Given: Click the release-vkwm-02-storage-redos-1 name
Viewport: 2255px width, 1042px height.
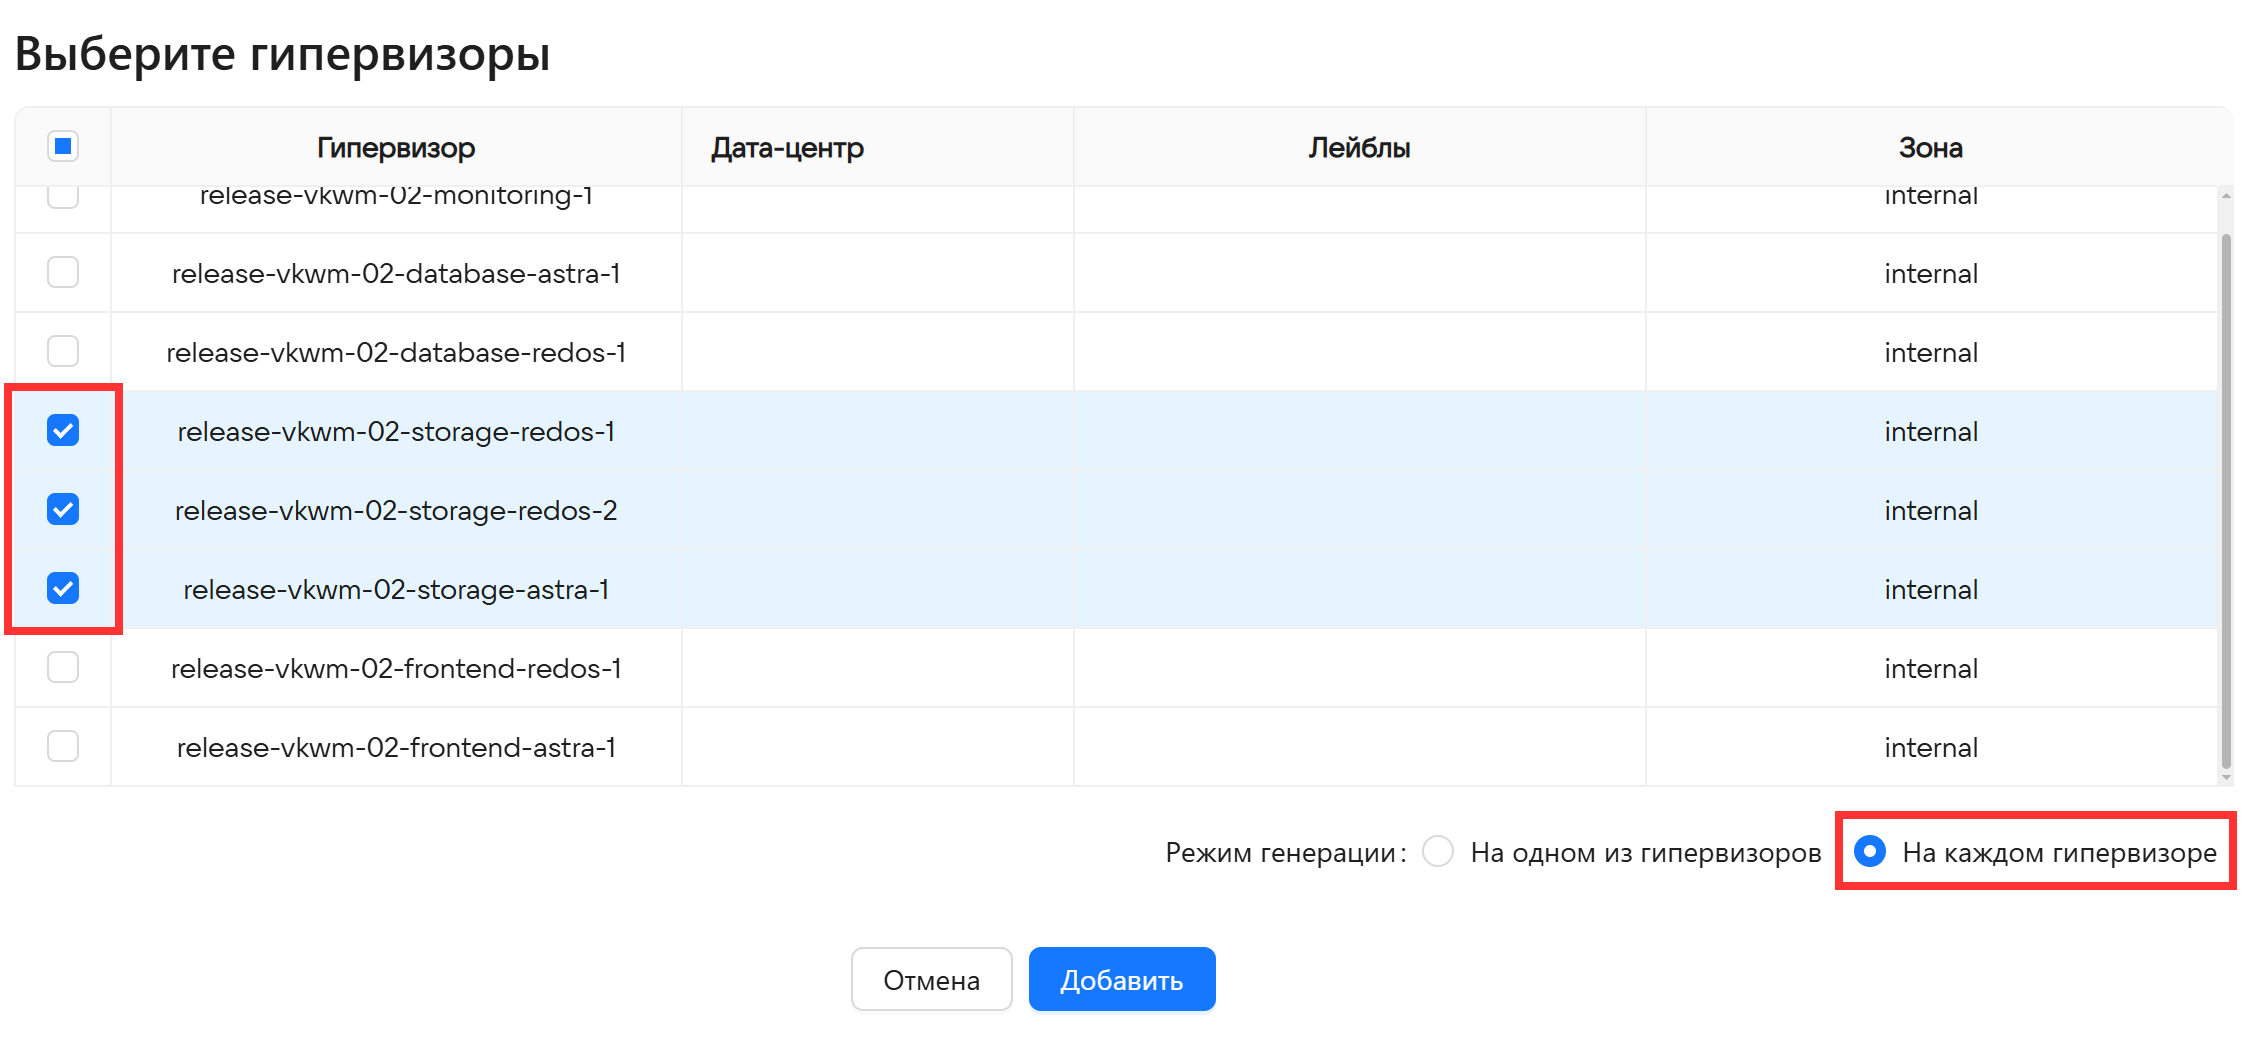Looking at the screenshot, I should point(396,431).
